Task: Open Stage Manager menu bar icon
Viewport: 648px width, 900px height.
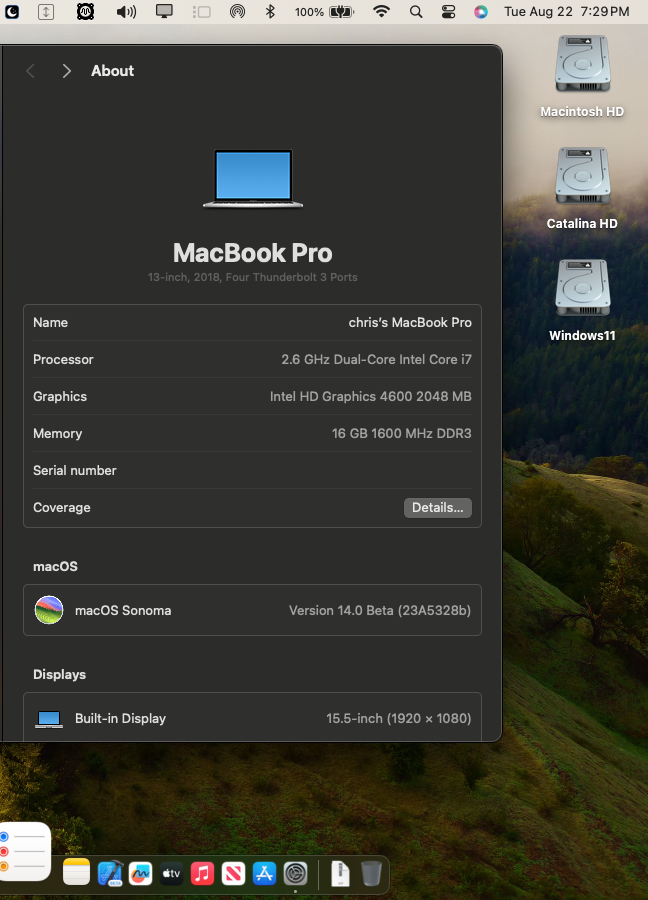Action: coord(201,11)
